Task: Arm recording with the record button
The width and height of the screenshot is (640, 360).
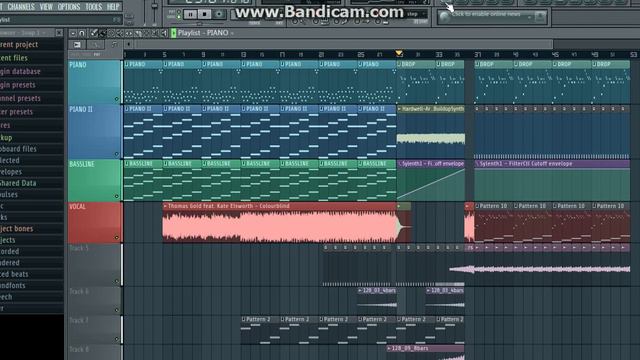Action: [219, 14]
